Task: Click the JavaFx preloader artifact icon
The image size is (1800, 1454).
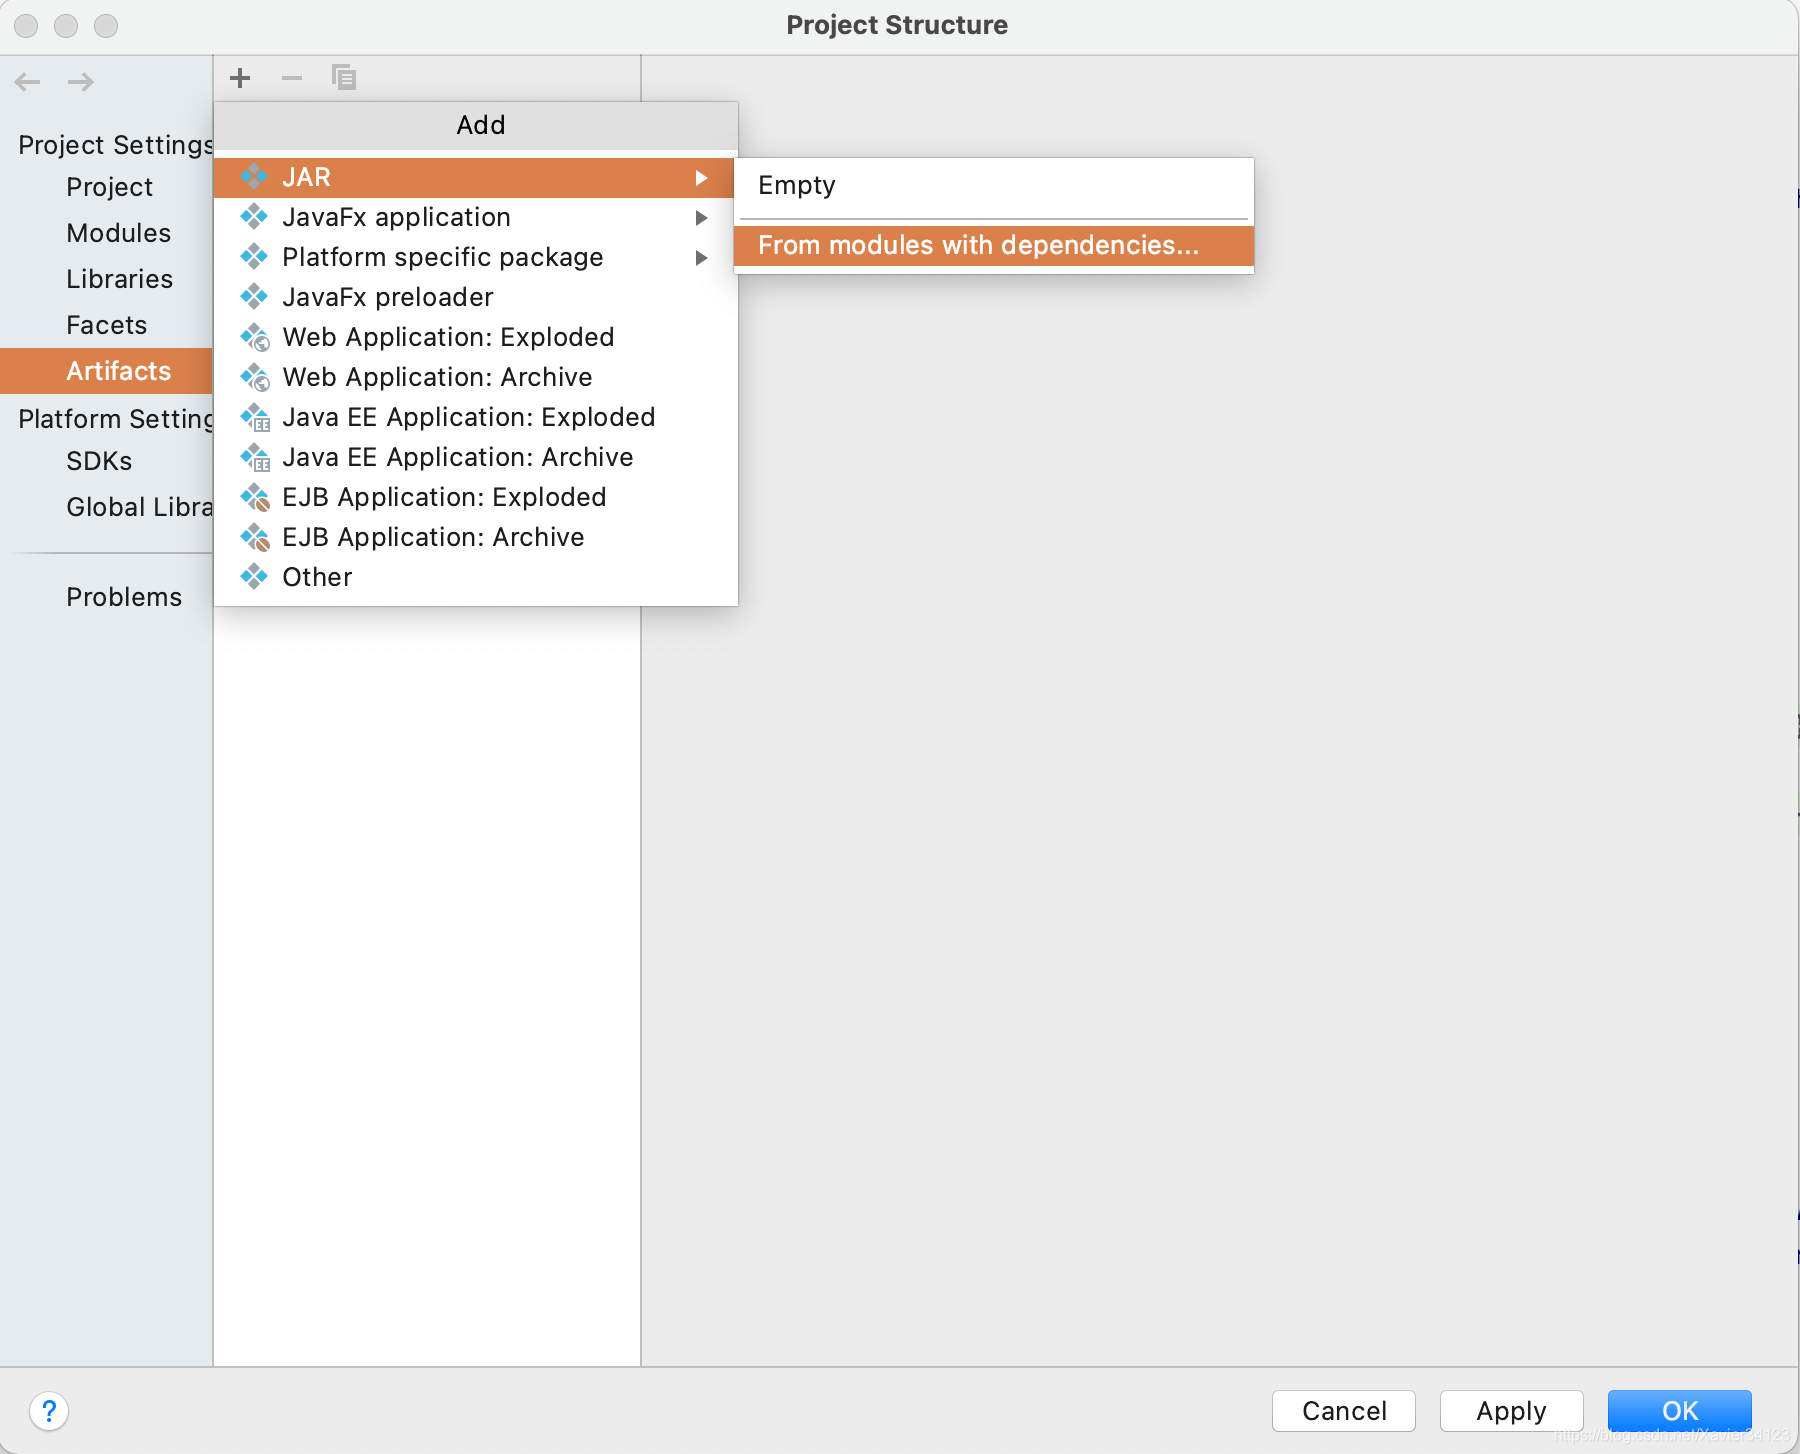Action: tap(255, 297)
